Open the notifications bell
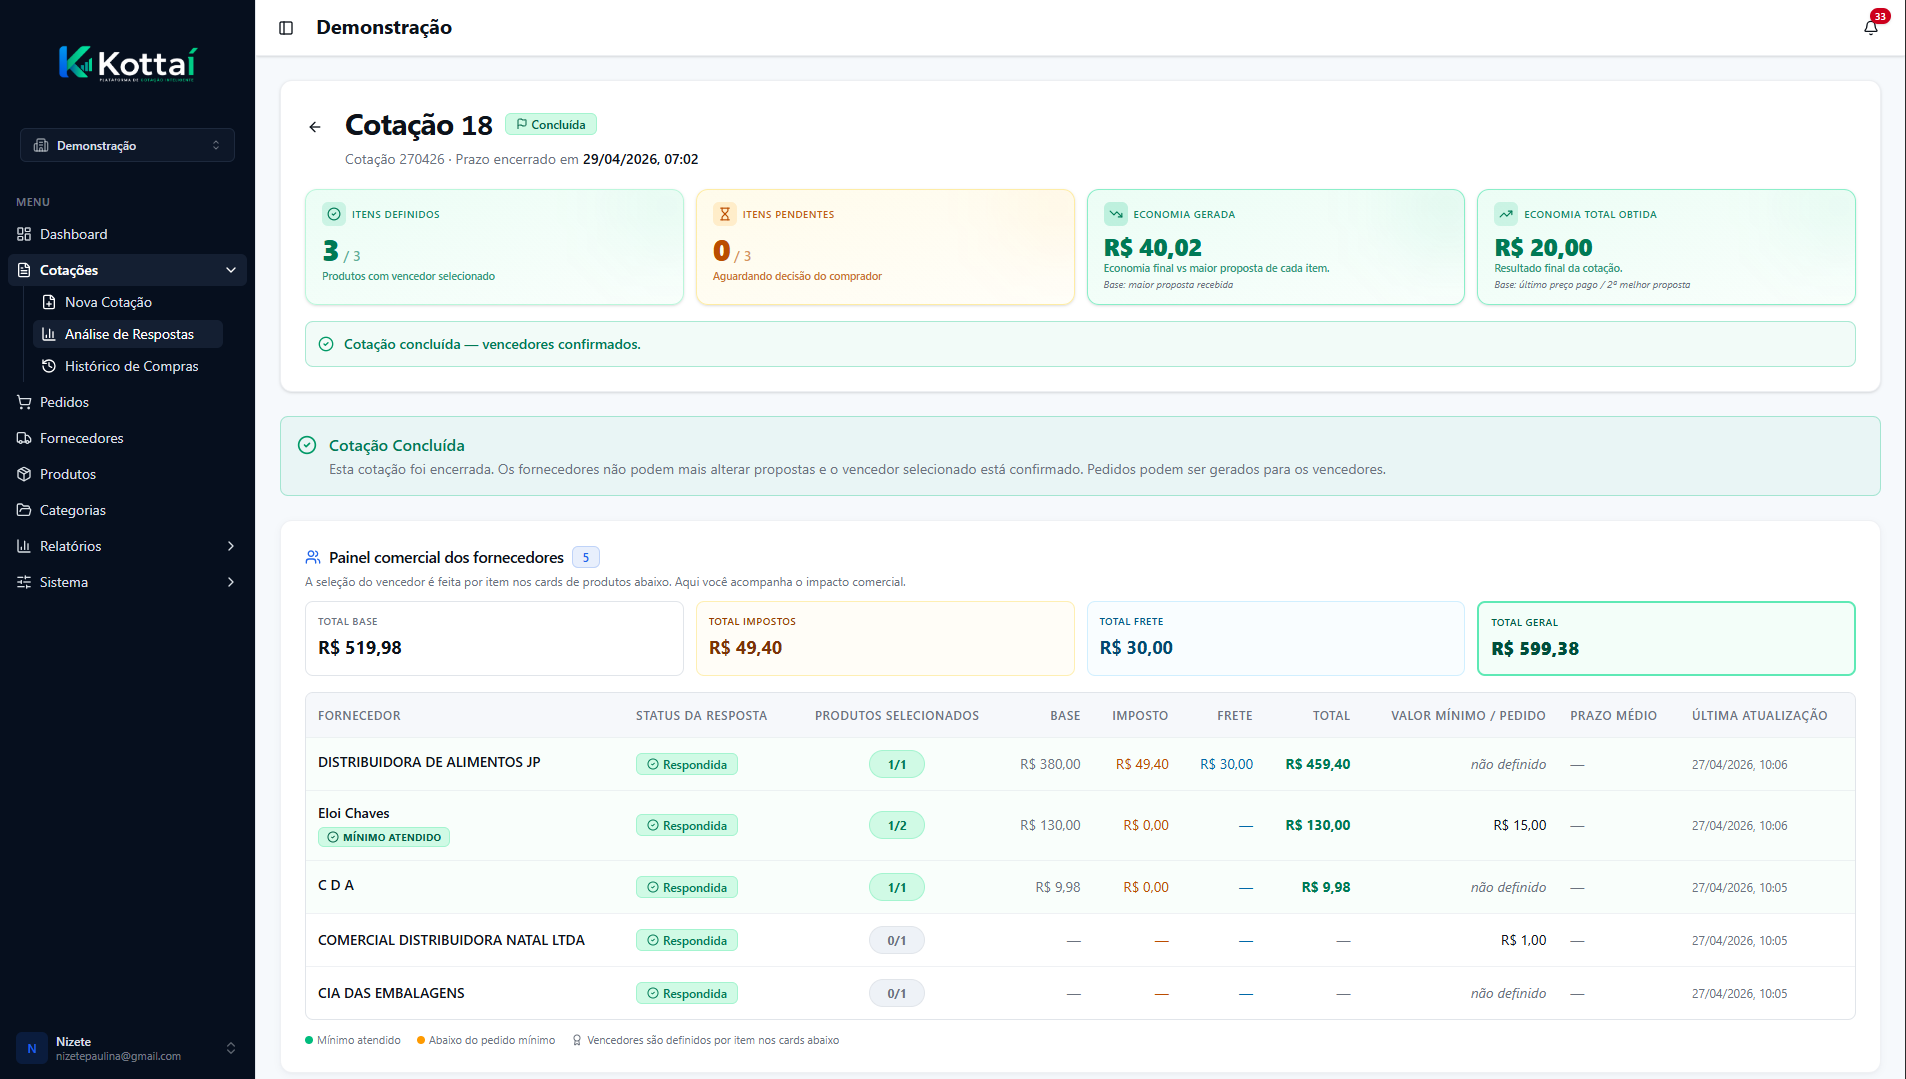 coord(1871,28)
